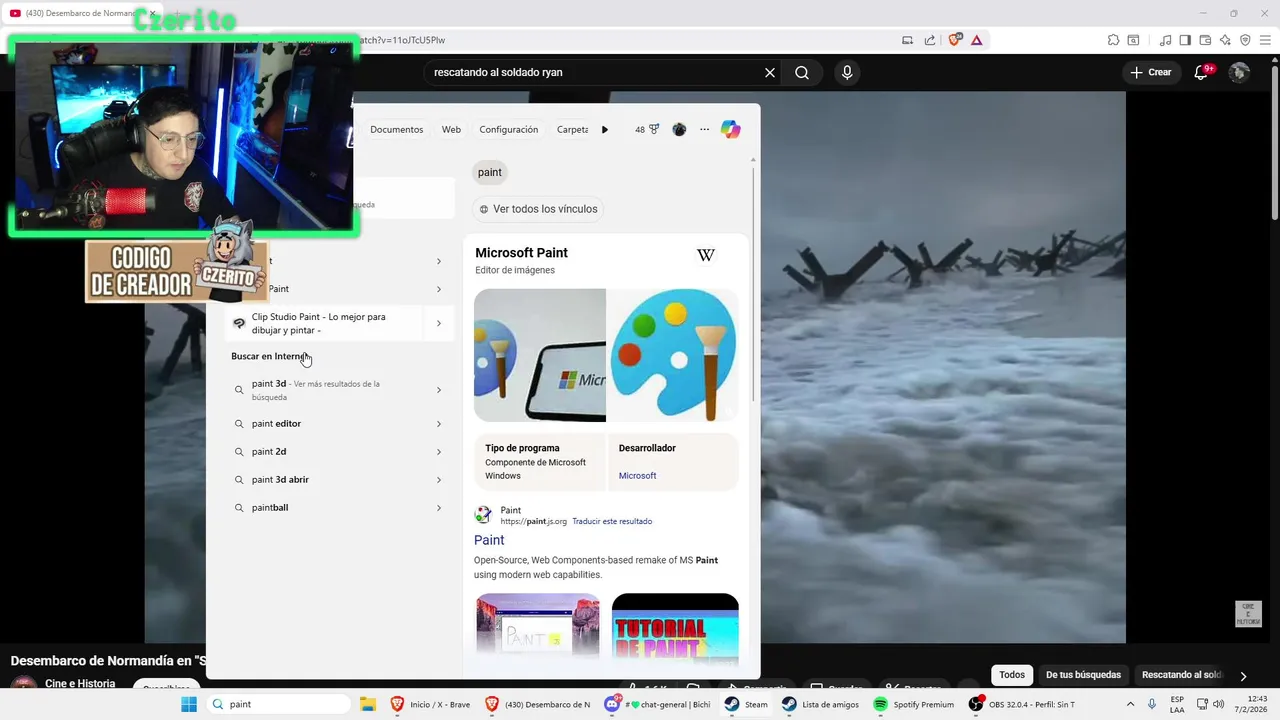This screenshot has height=720, width=1280.
Task: Click the Brave Rewards triangle icon
Action: [976, 40]
